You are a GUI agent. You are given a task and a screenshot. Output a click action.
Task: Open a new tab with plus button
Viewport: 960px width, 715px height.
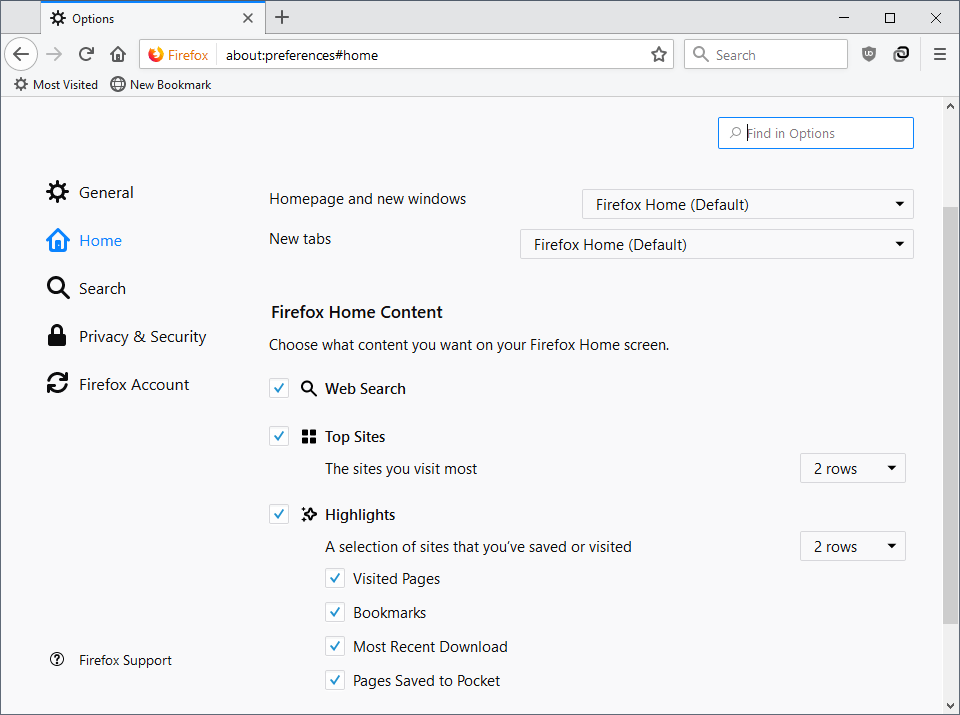point(282,17)
